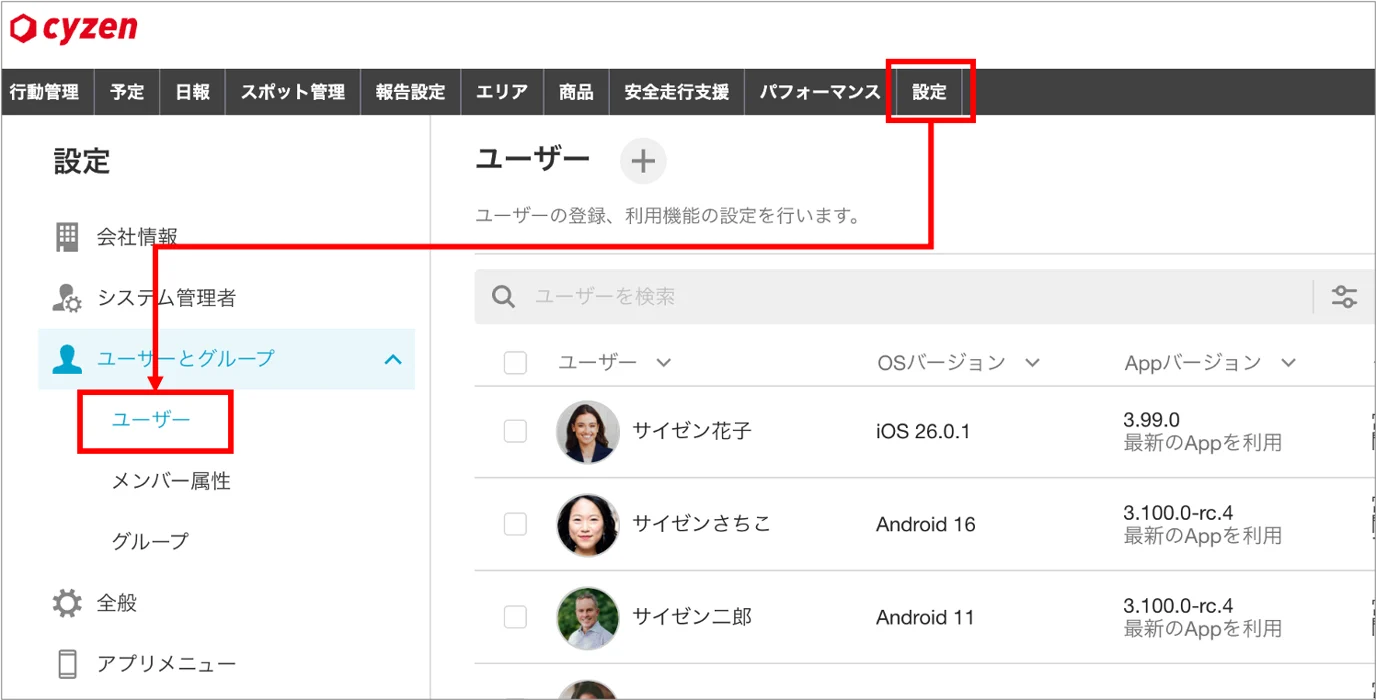The width and height of the screenshot is (1376, 700).
Task: Click OSバージョン column header label
Action: tap(941, 363)
